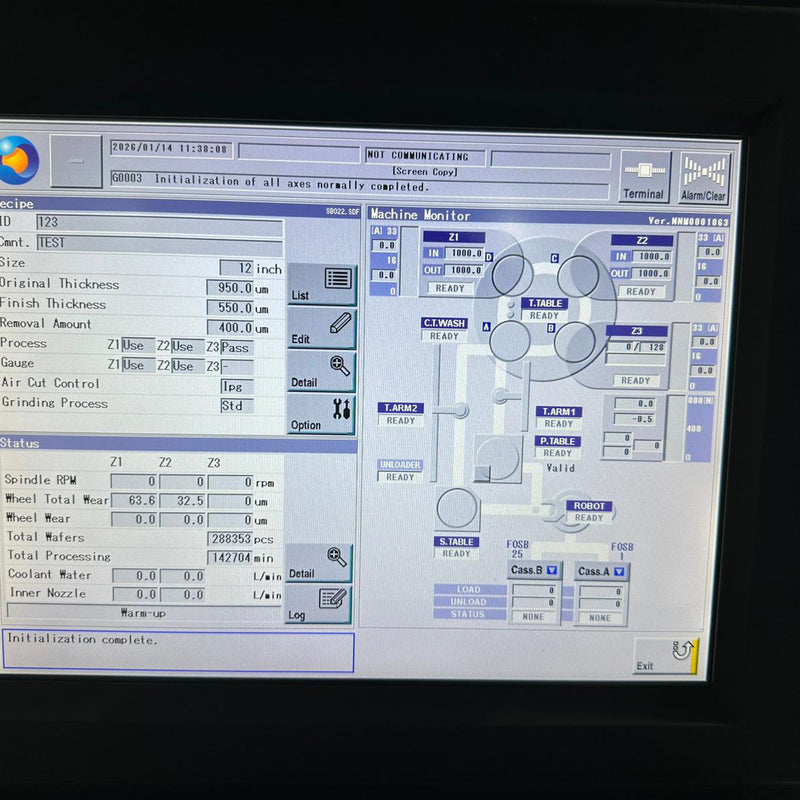Image resolution: width=800 pixels, height=800 pixels.
Task: Click the S.TABLE status label
Action: click(x=456, y=541)
